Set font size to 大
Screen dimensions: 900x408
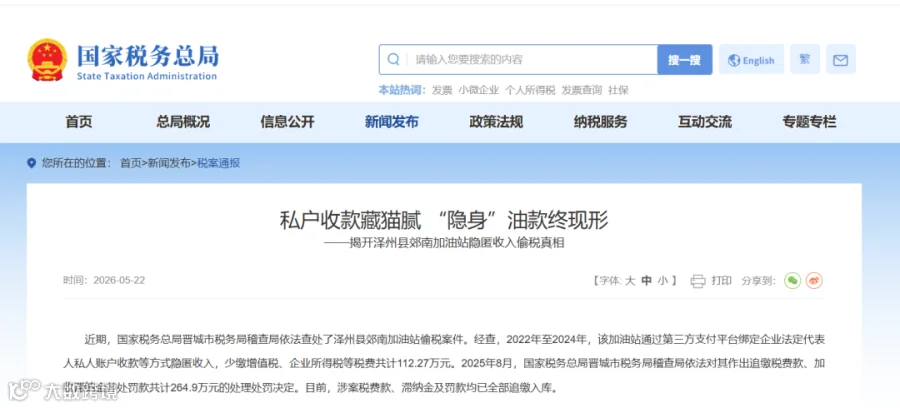coord(630,281)
